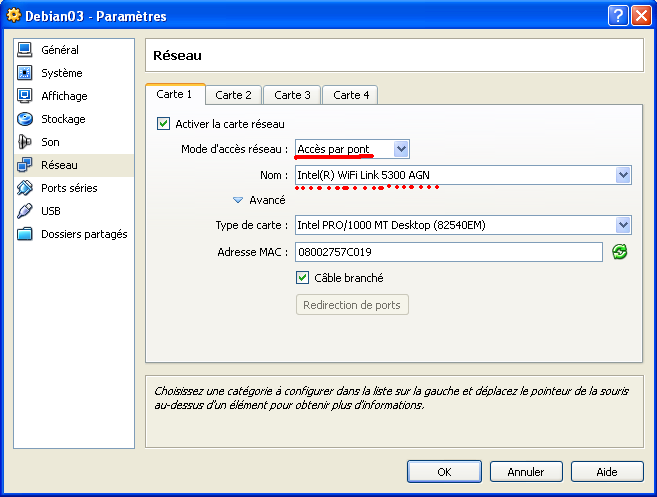
Task: Click the Réseau heading text
Action: (x=177, y=55)
